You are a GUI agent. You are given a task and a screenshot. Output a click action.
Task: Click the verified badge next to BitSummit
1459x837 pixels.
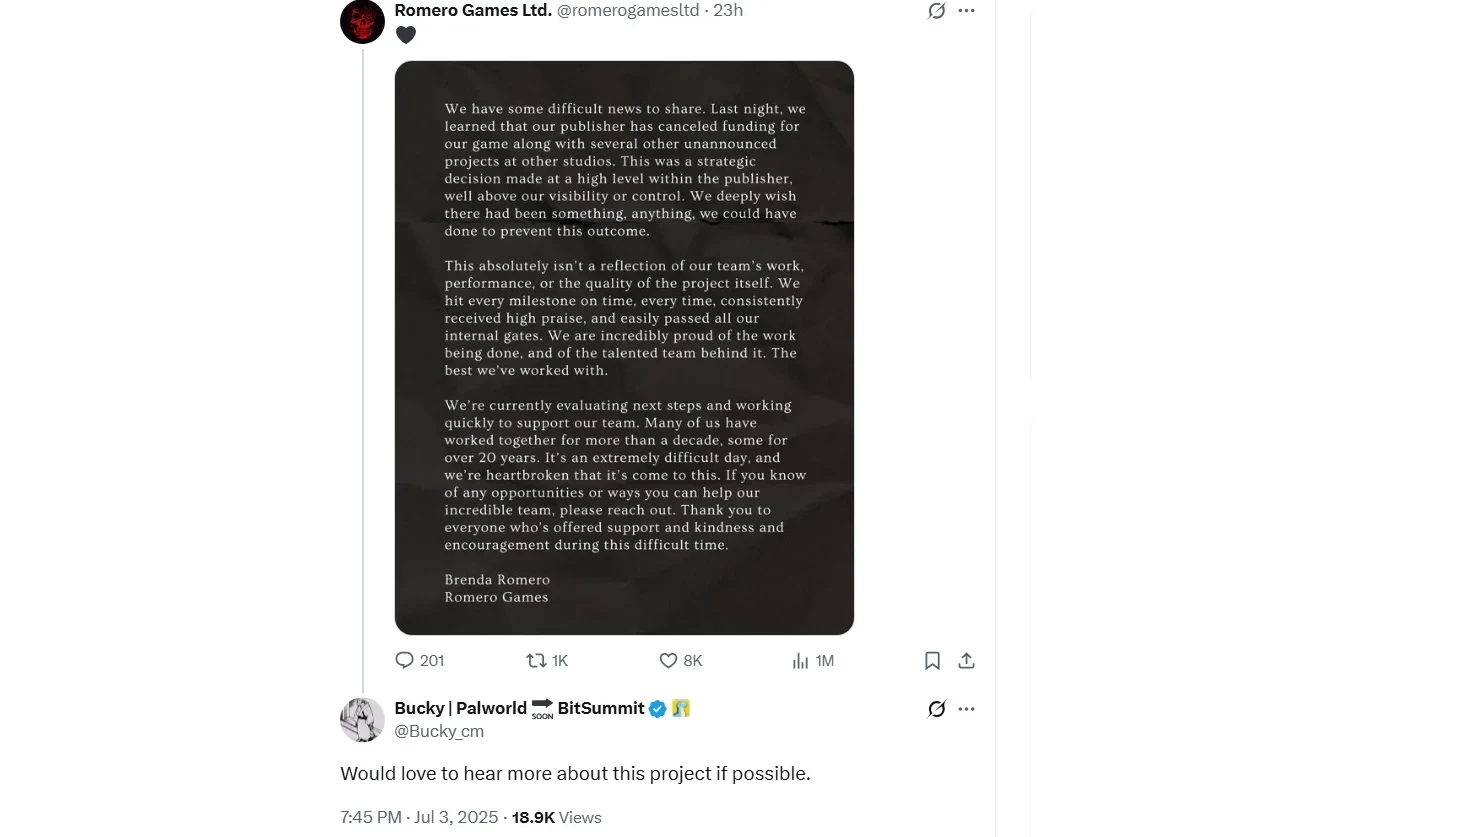pyautogui.click(x=658, y=709)
